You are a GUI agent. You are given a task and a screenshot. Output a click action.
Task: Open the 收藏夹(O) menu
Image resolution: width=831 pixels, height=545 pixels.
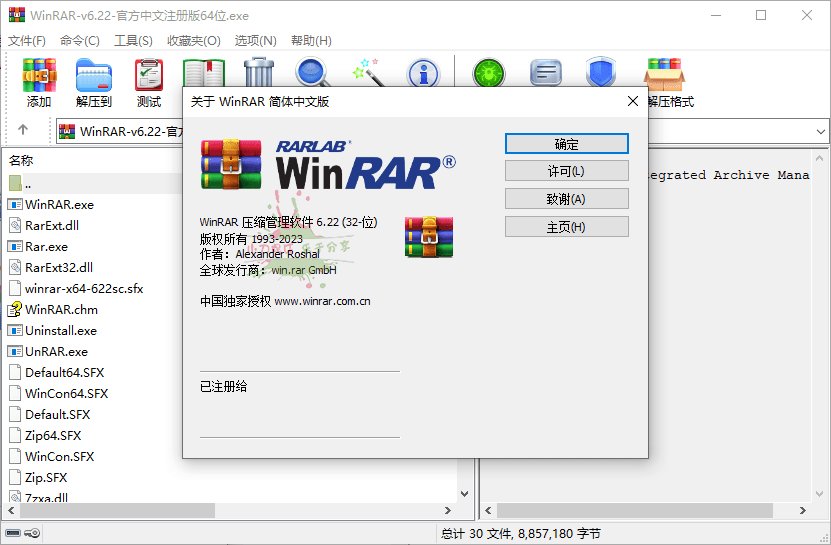[x=194, y=41]
